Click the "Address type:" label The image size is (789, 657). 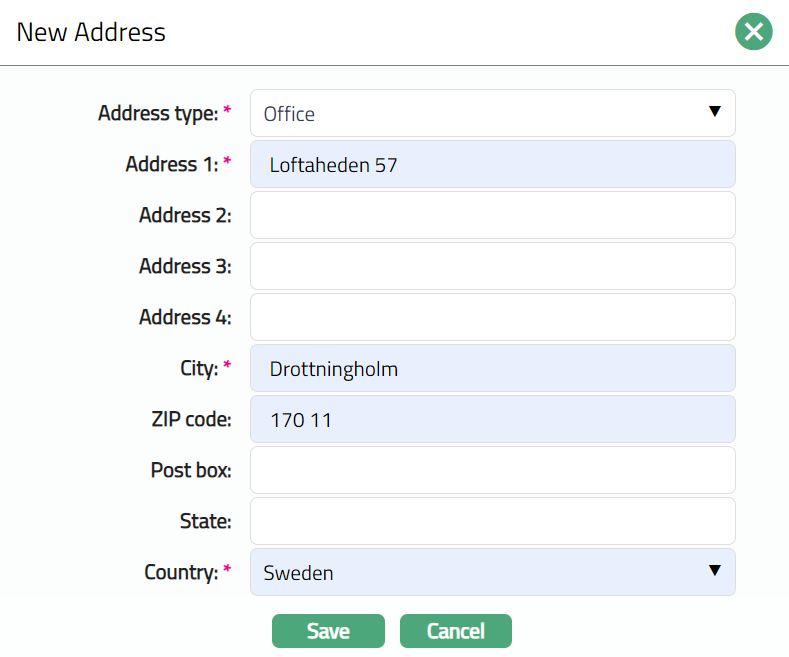pyautogui.click(x=157, y=113)
